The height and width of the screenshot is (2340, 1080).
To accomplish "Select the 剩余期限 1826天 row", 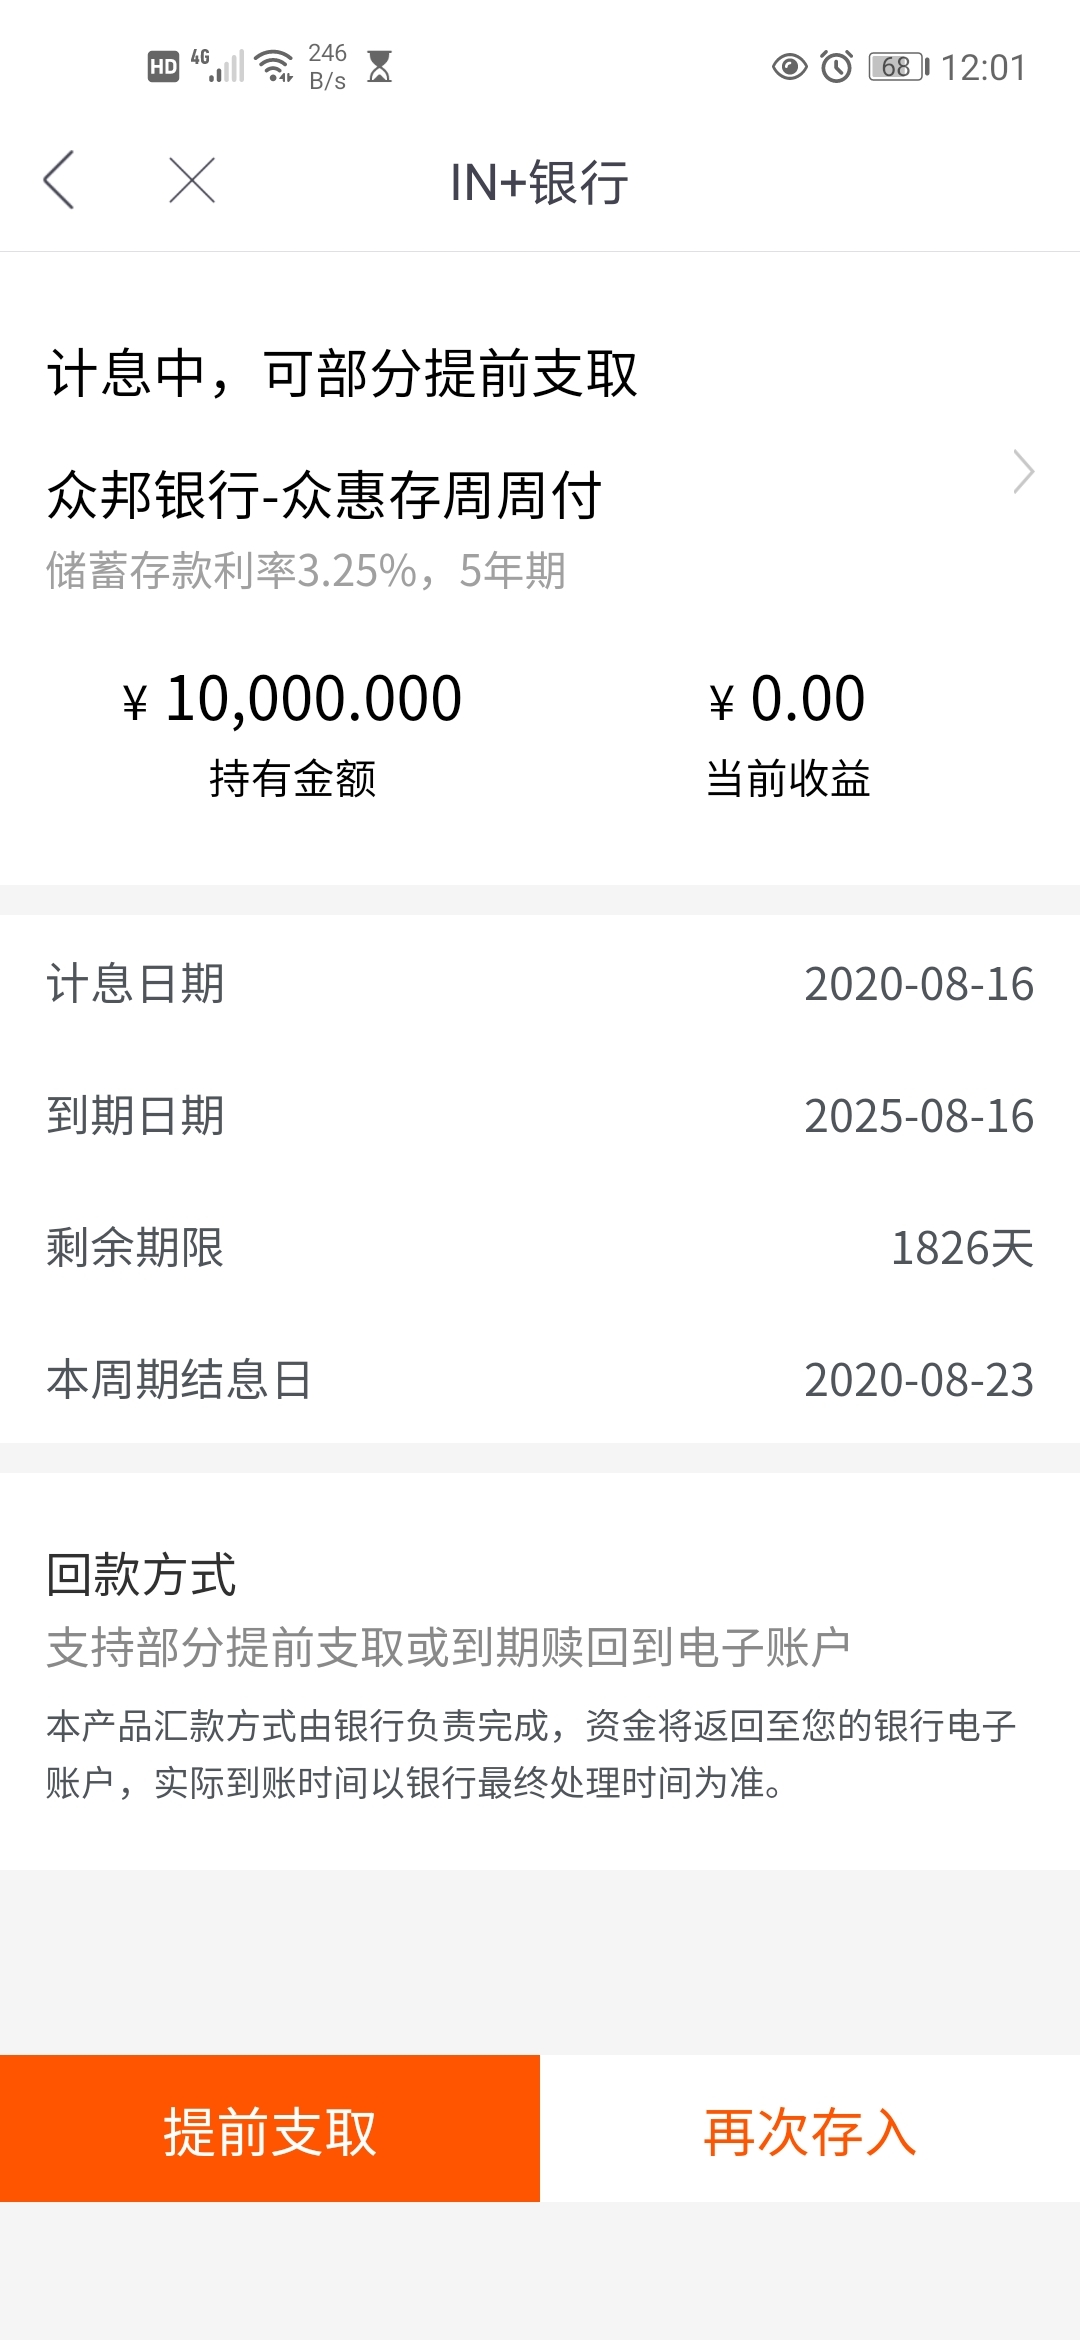I will pos(540,1248).
